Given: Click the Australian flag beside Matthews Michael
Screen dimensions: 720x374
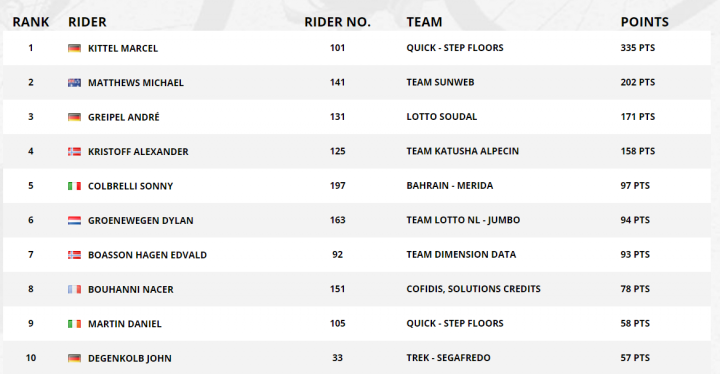Looking at the screenshot, I should click(x=74, y=83).
